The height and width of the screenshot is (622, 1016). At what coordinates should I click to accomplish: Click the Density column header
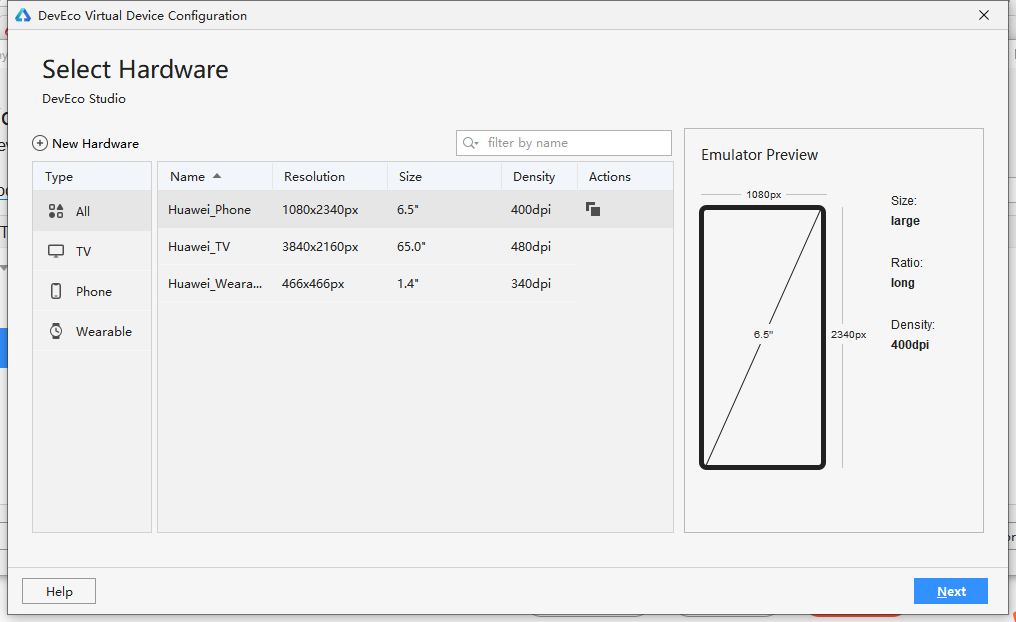tap(539, 177)
